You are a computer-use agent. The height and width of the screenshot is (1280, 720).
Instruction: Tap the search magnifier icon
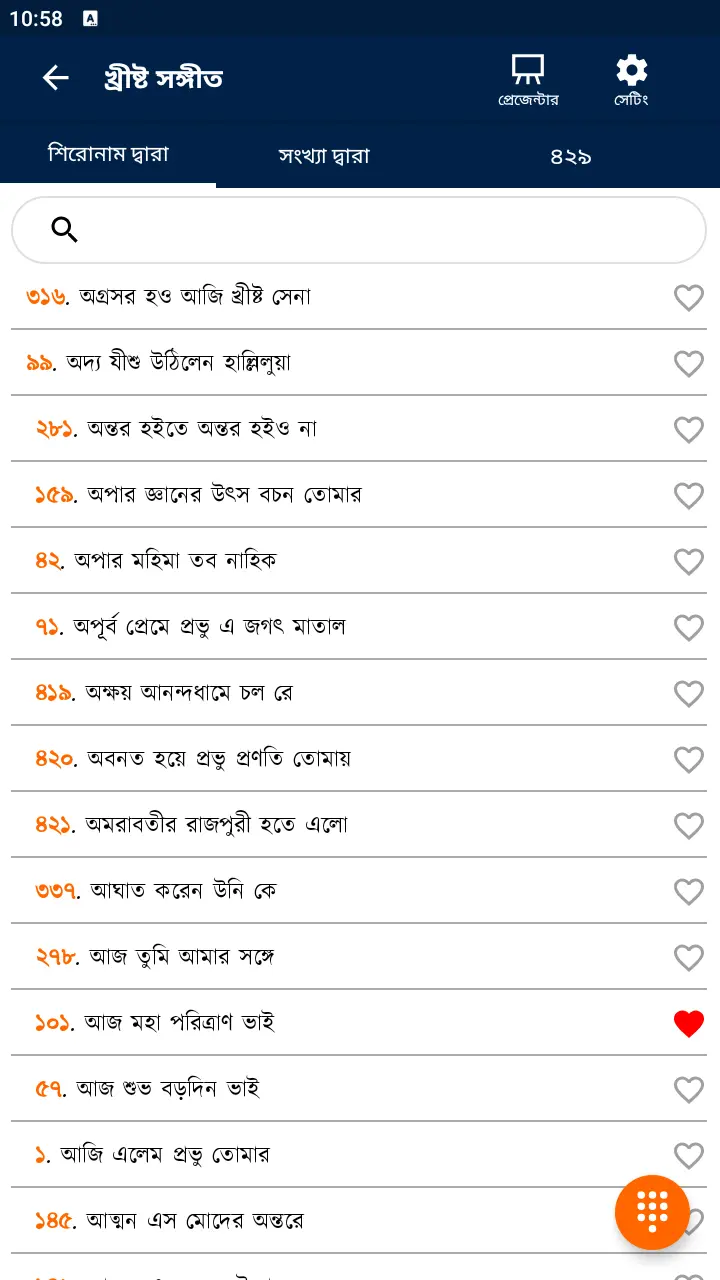[x=64, y=230]
